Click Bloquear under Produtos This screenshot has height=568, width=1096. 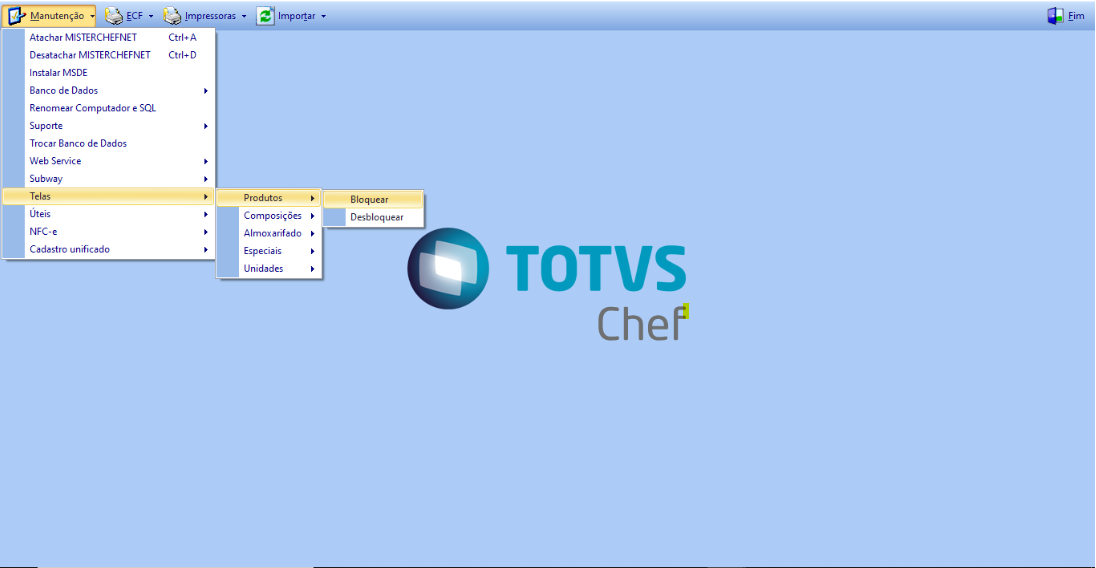(373, 200)
